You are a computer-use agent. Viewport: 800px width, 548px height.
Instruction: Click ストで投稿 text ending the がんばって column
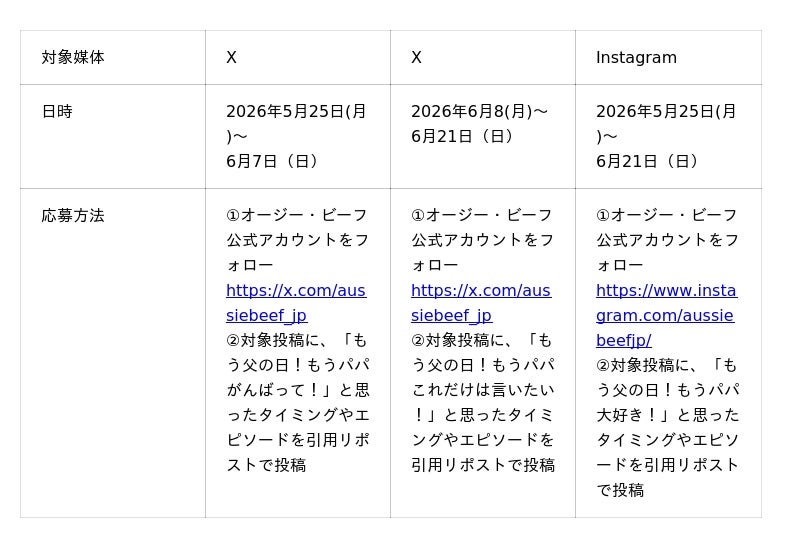[x=266, y=465]
